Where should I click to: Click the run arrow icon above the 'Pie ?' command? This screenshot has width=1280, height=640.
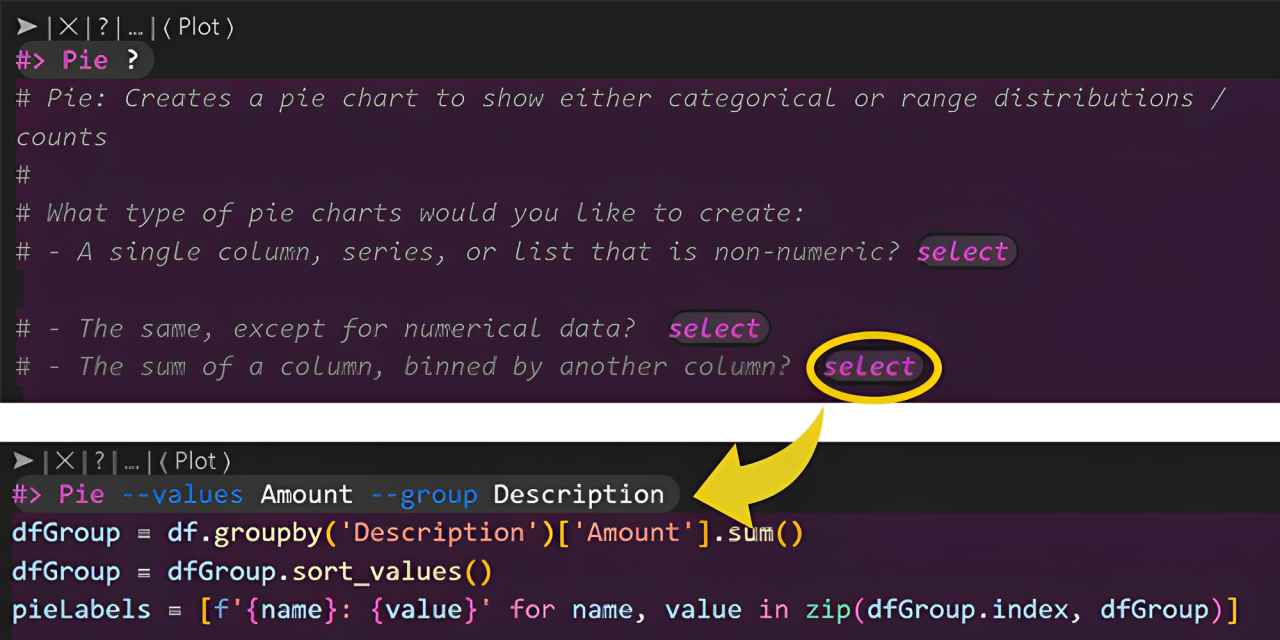coord(26,27)
